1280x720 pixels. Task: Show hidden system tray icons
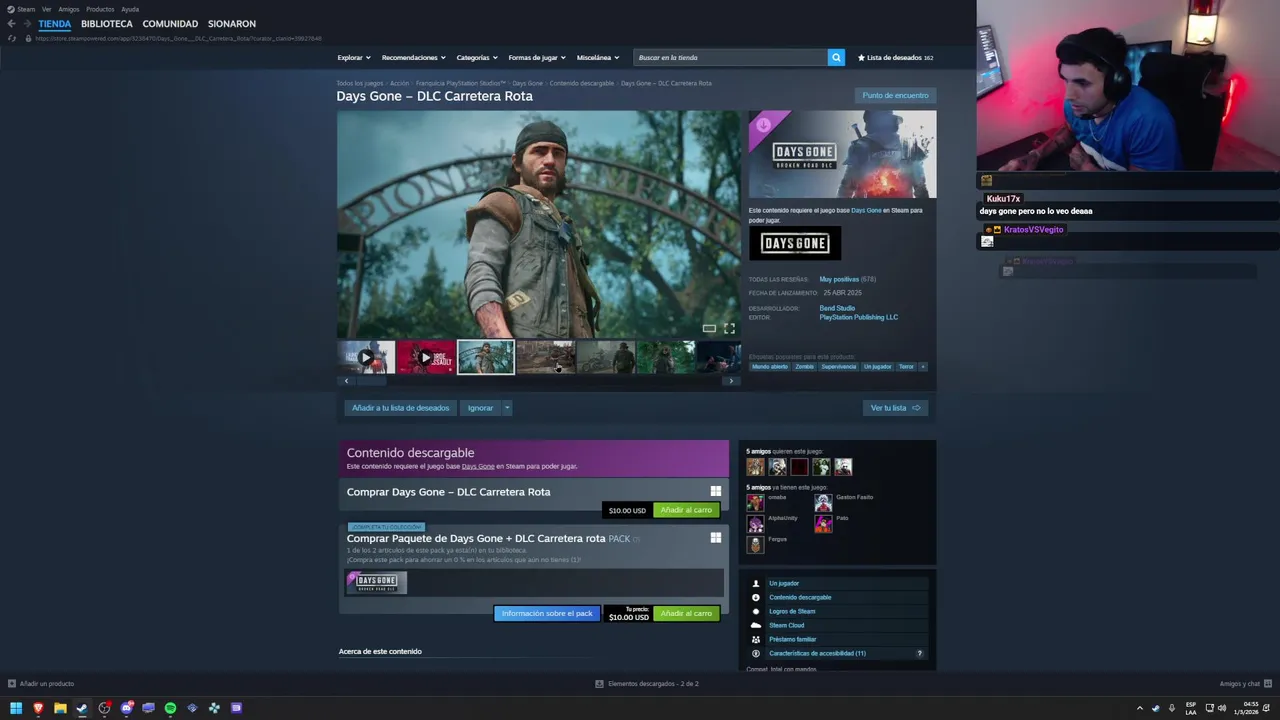(1139, 708)
